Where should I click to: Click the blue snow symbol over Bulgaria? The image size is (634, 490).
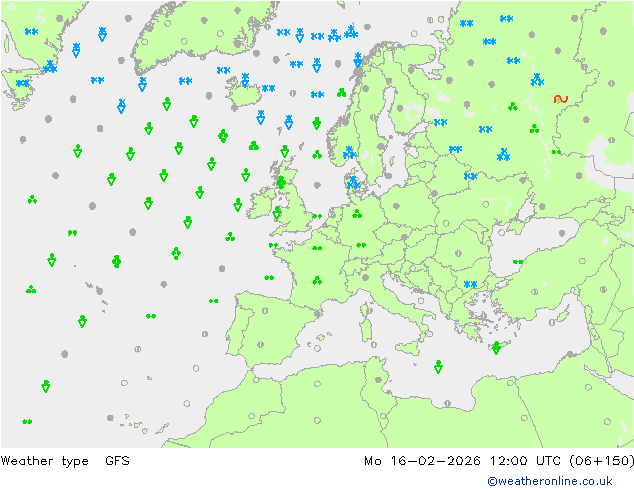pos(470,284)
